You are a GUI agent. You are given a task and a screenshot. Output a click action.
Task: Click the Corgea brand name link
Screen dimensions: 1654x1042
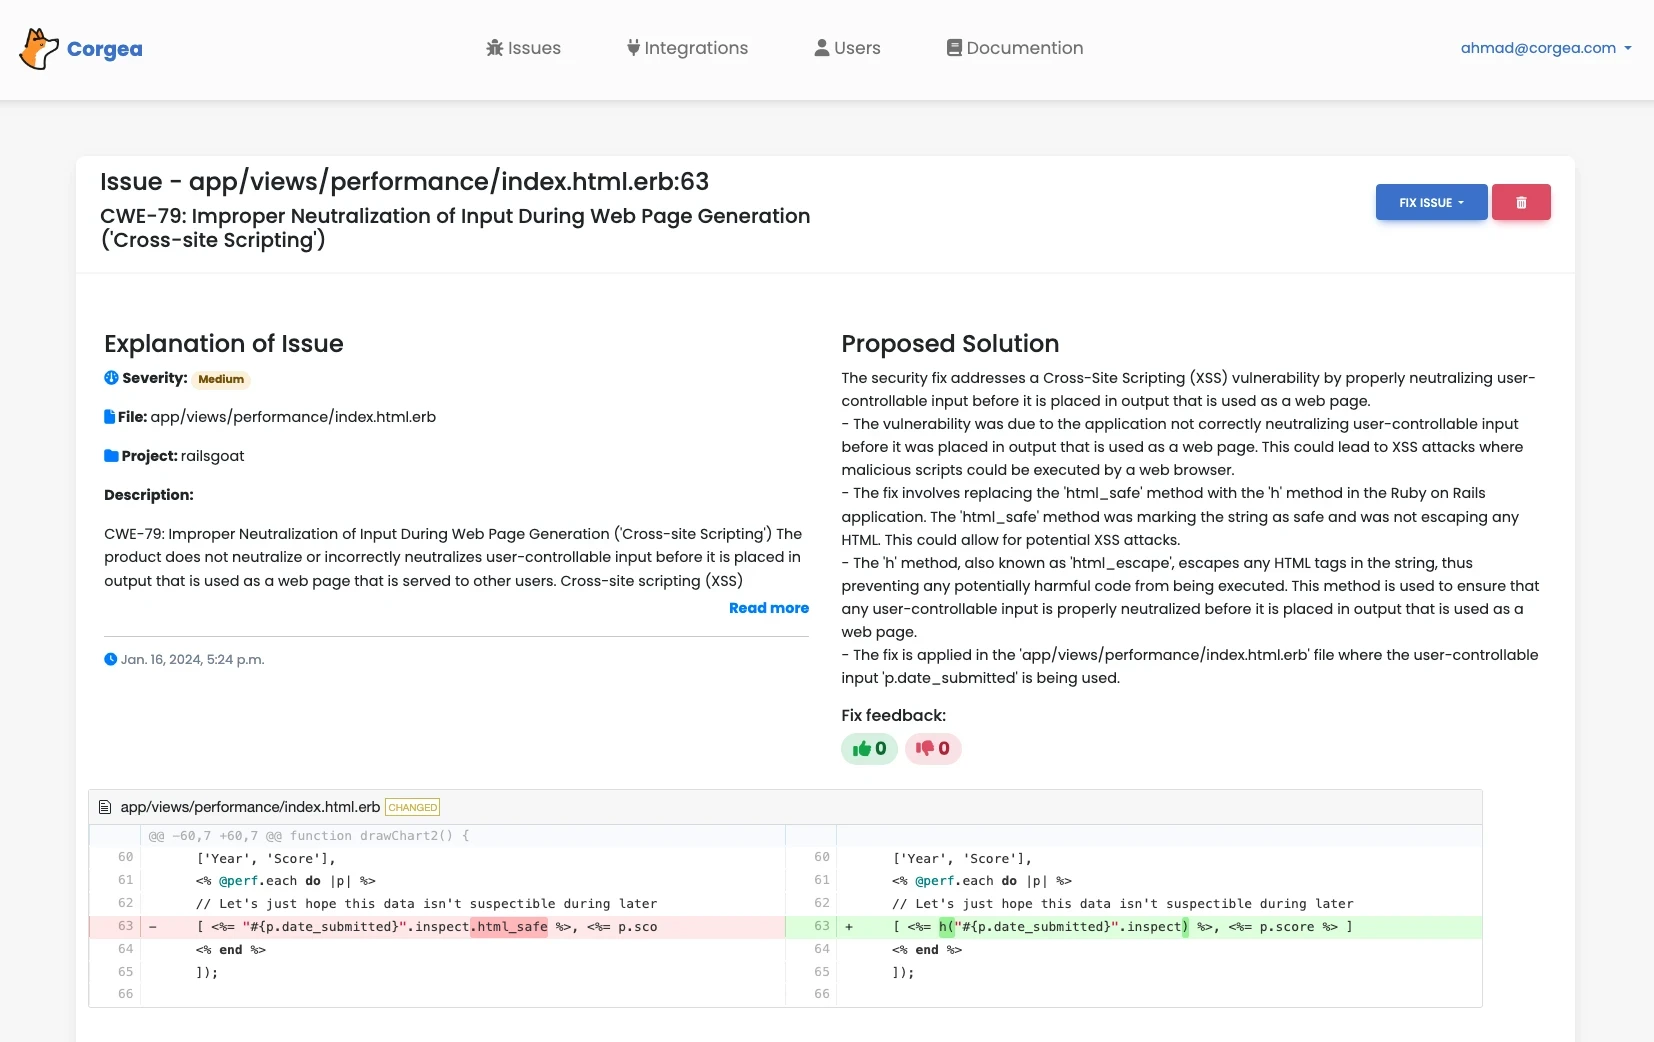[x=104, y=49]
